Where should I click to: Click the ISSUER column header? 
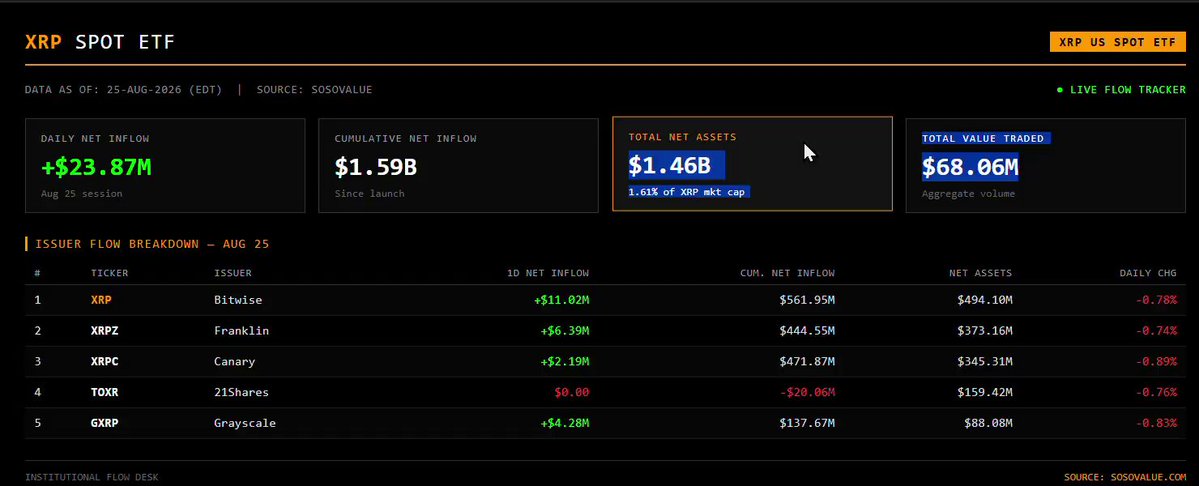[233, 273]
